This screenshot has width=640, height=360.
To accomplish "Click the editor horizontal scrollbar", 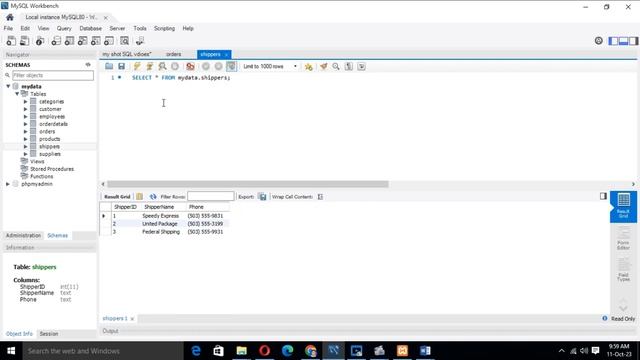I will pyautogui.click(x=248, y=184).
